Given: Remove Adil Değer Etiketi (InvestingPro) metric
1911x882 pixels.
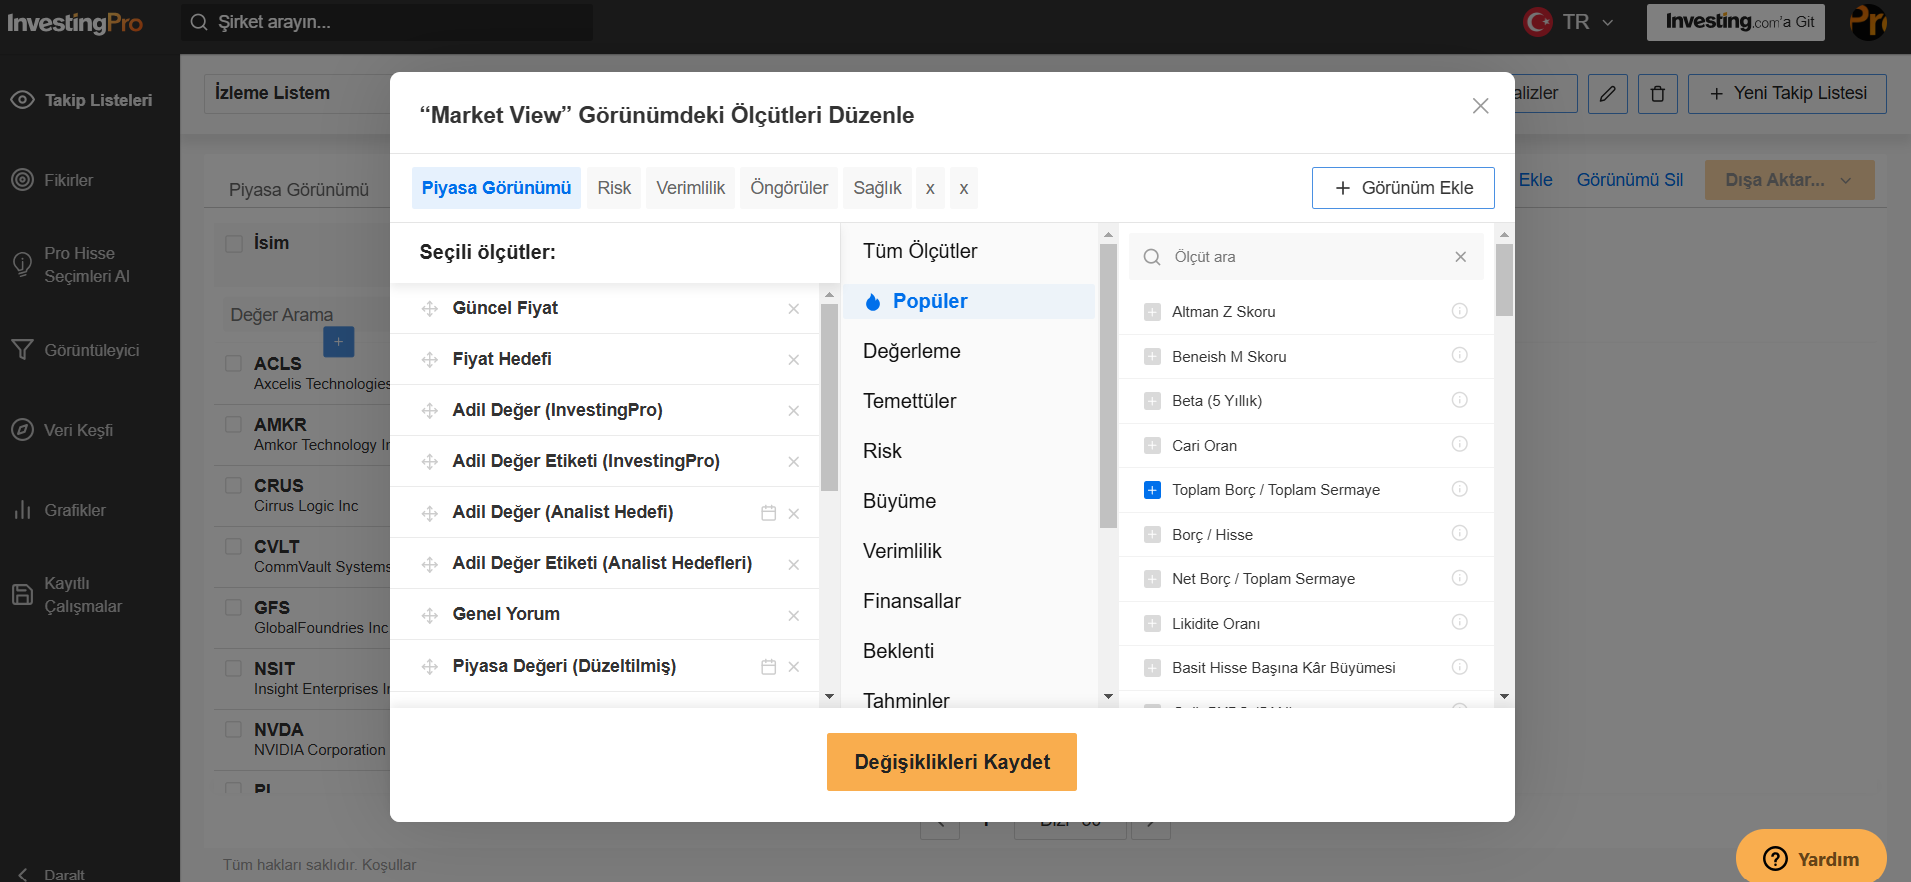Looking at the screenshot, I should pyautogui.click(x=793, y=462).
